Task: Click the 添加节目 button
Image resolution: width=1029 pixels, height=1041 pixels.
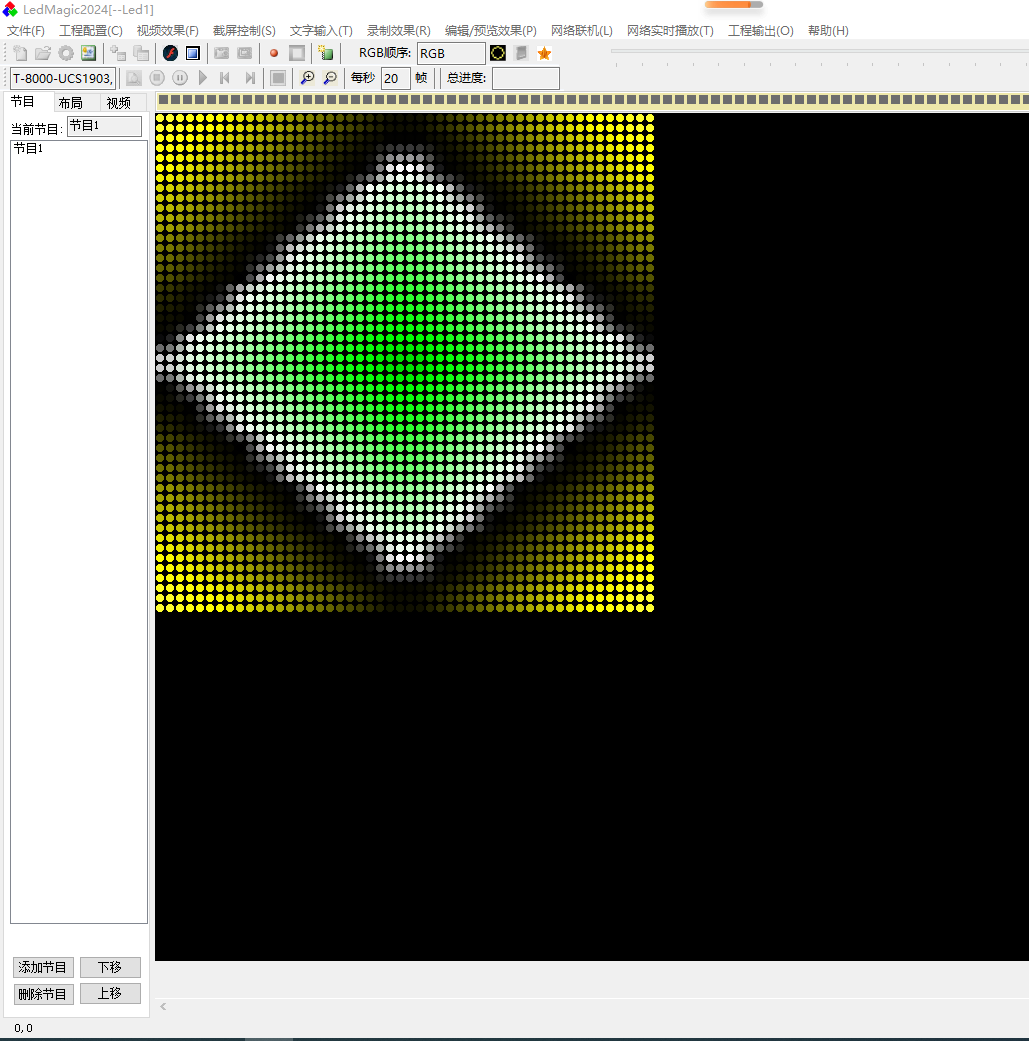Action: pos(43,967)
